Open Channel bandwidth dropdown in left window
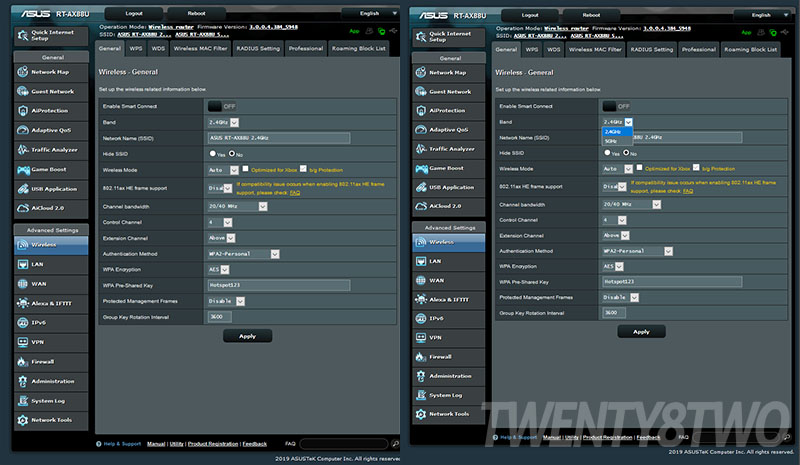800x465 pixels. [x=237, y=206]
